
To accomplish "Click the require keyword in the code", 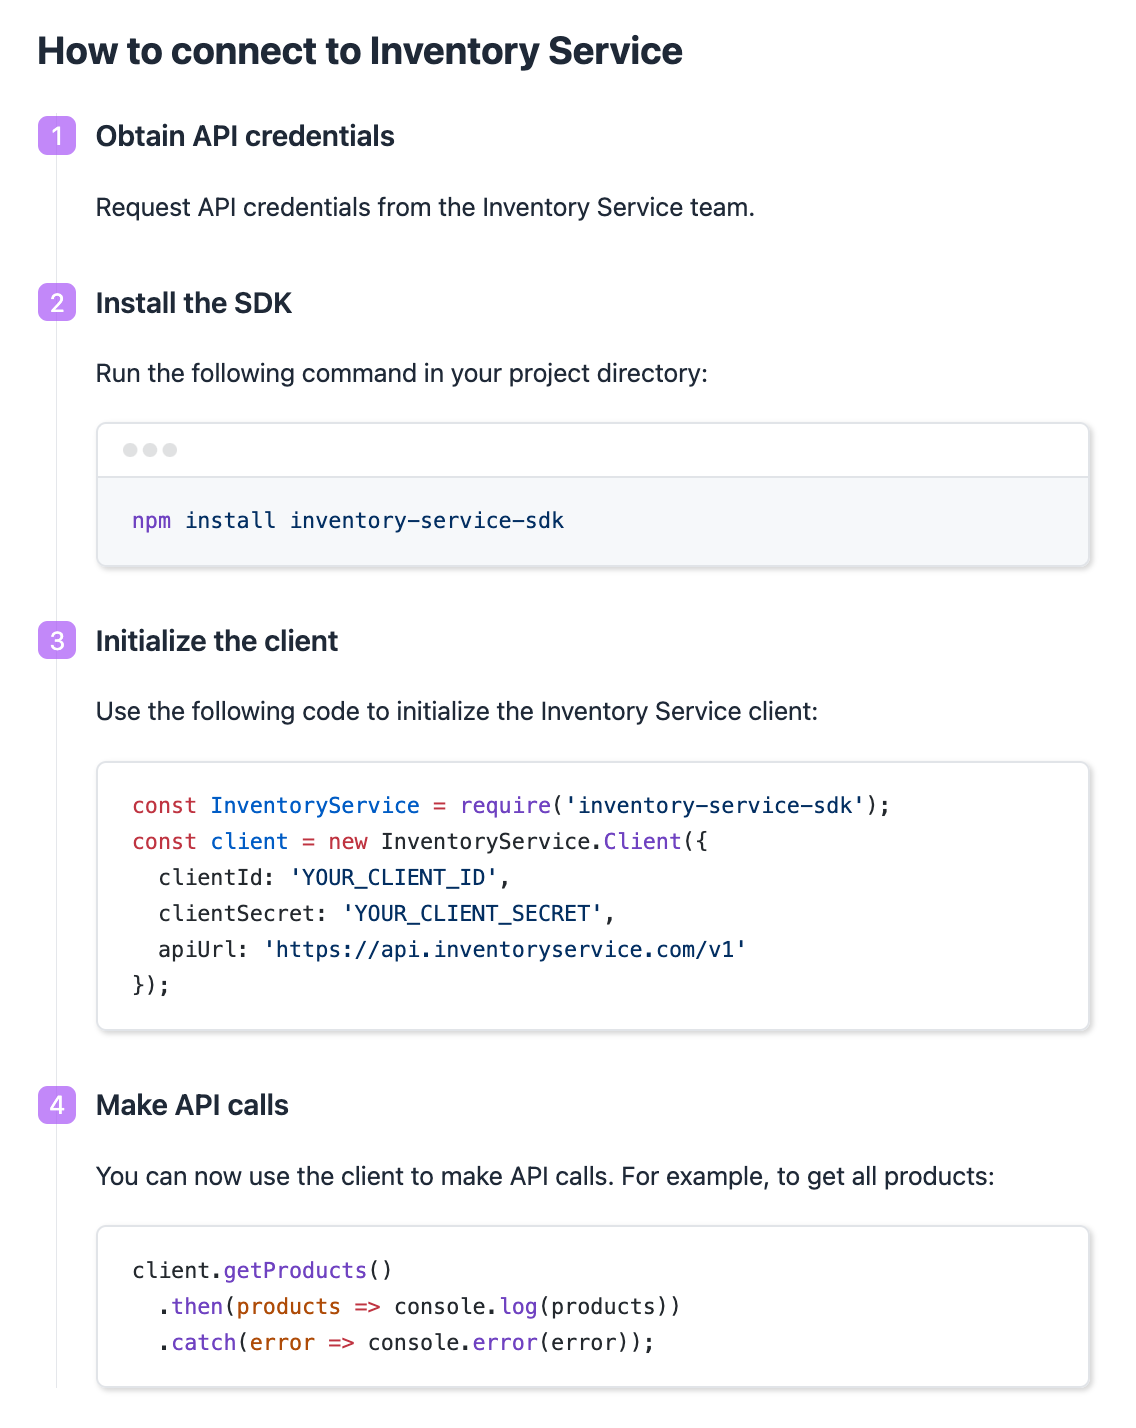I will pos(505,806).
